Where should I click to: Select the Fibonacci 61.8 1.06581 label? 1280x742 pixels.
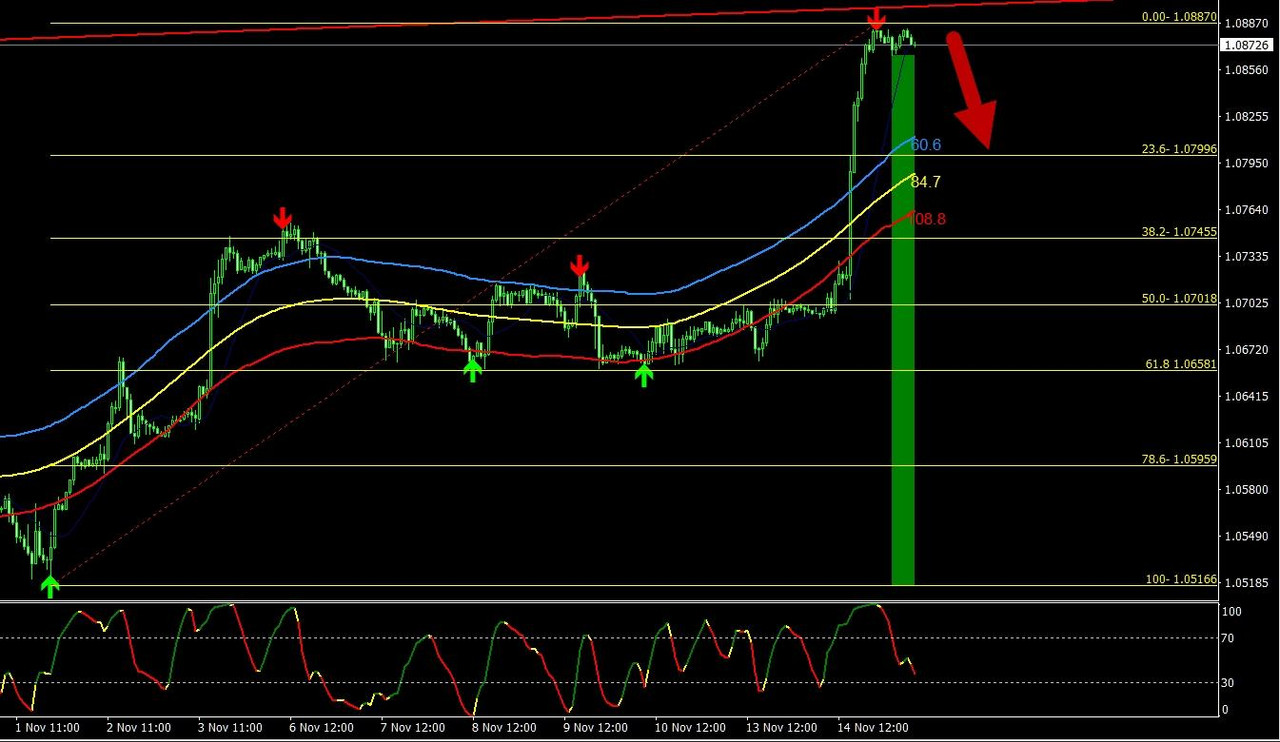(x=1180, y=364)
